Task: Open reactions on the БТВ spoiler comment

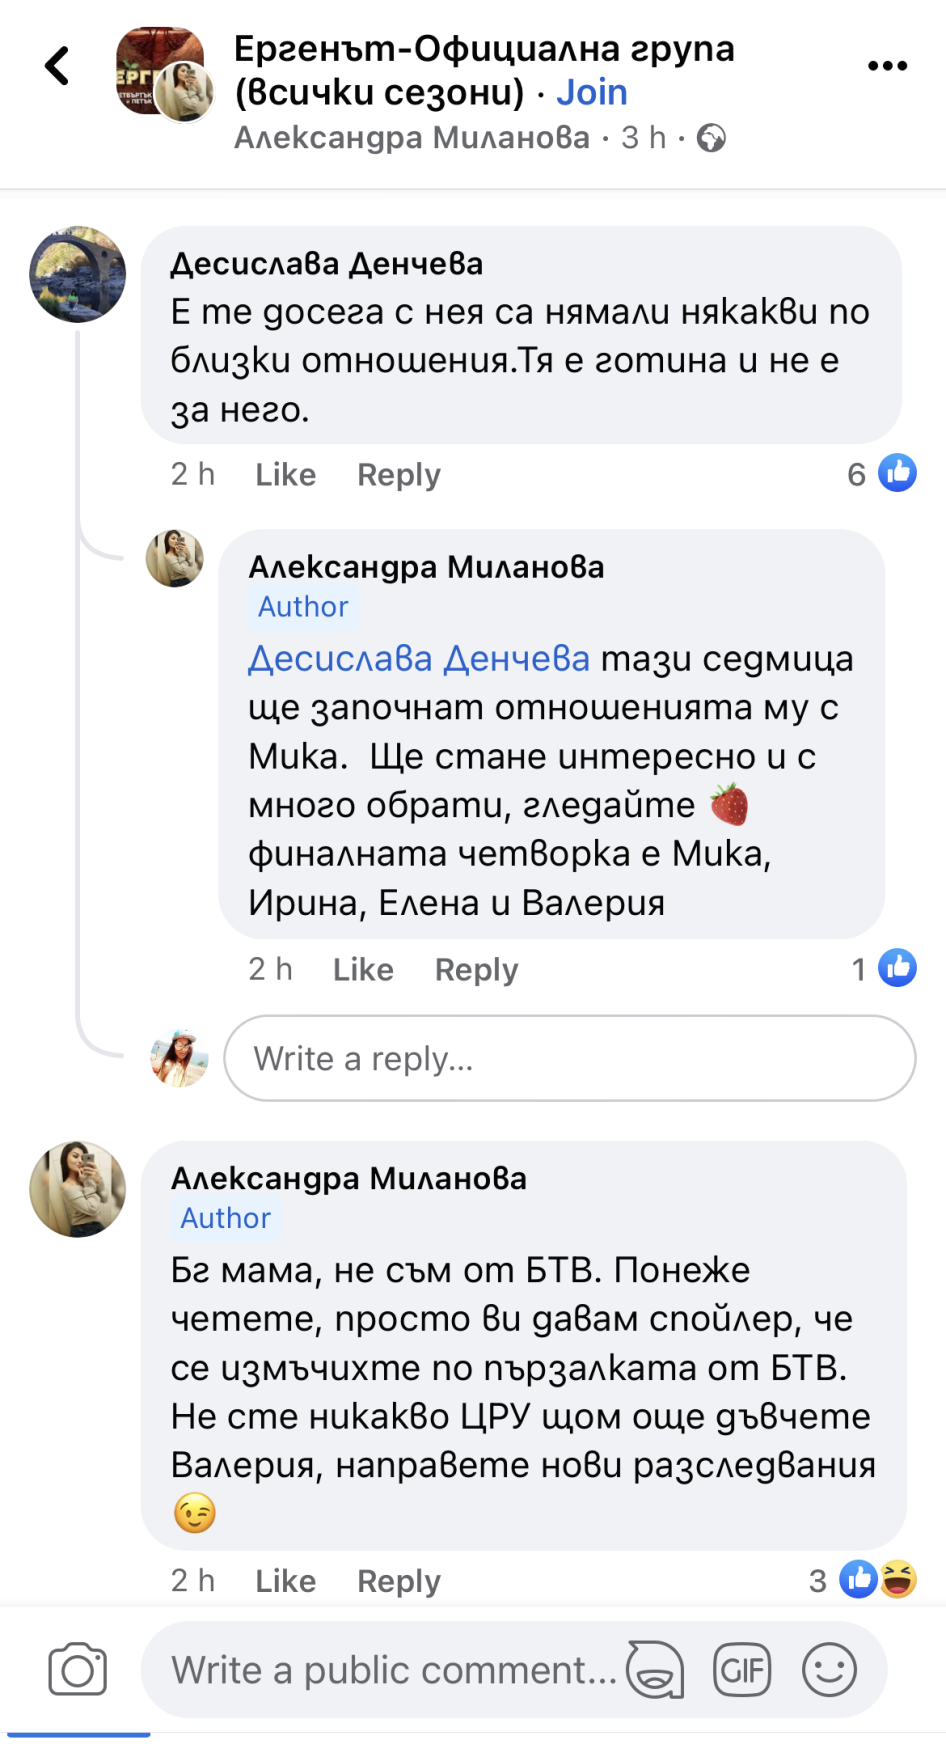Action: pos(877,1580)
